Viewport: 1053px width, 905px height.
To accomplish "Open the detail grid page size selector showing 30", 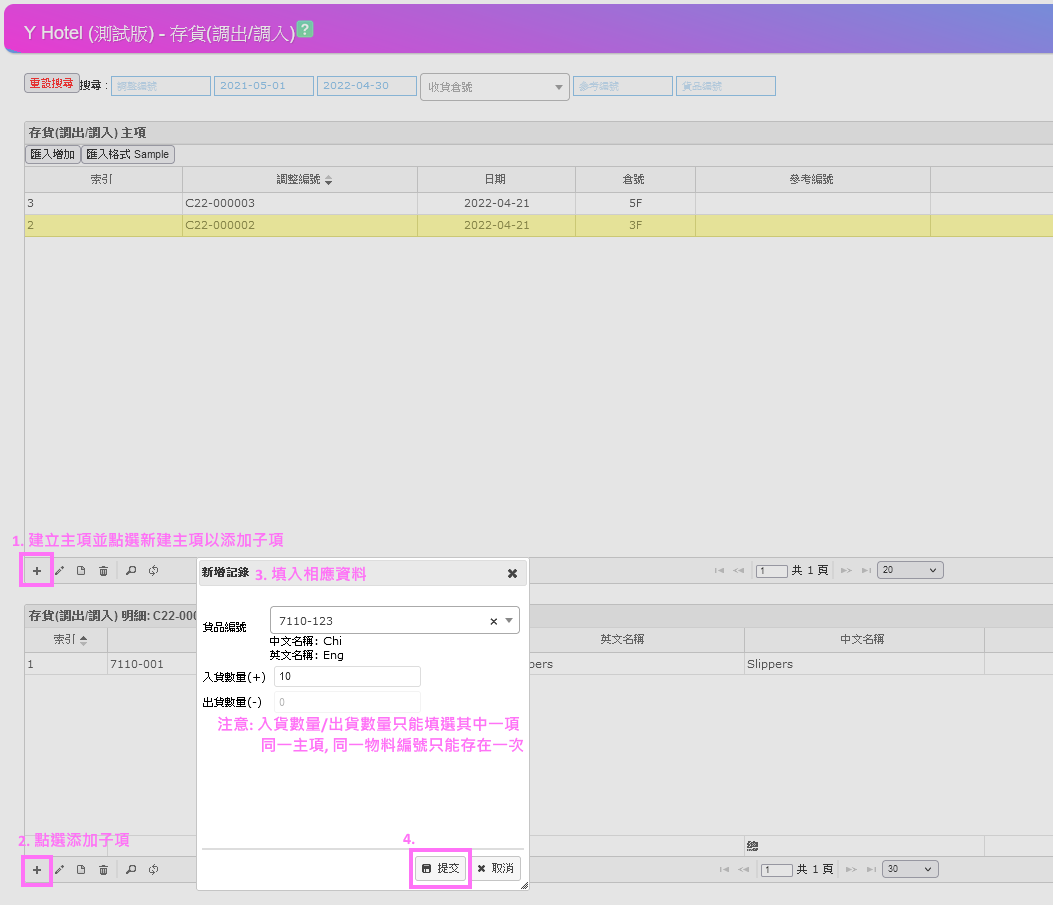I will coord(909,869).
